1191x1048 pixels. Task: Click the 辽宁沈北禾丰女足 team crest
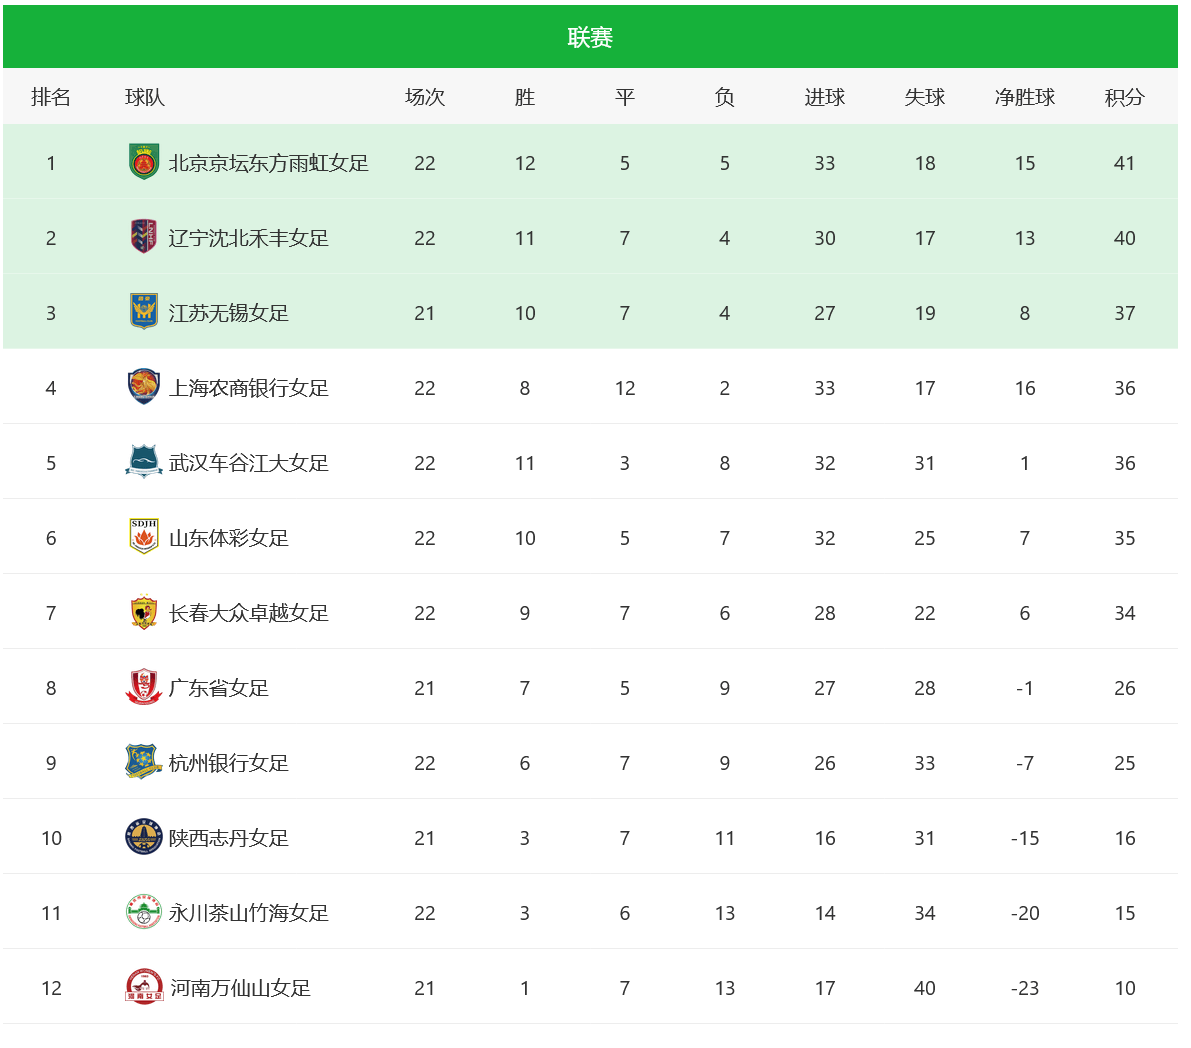tap(144, 236)
